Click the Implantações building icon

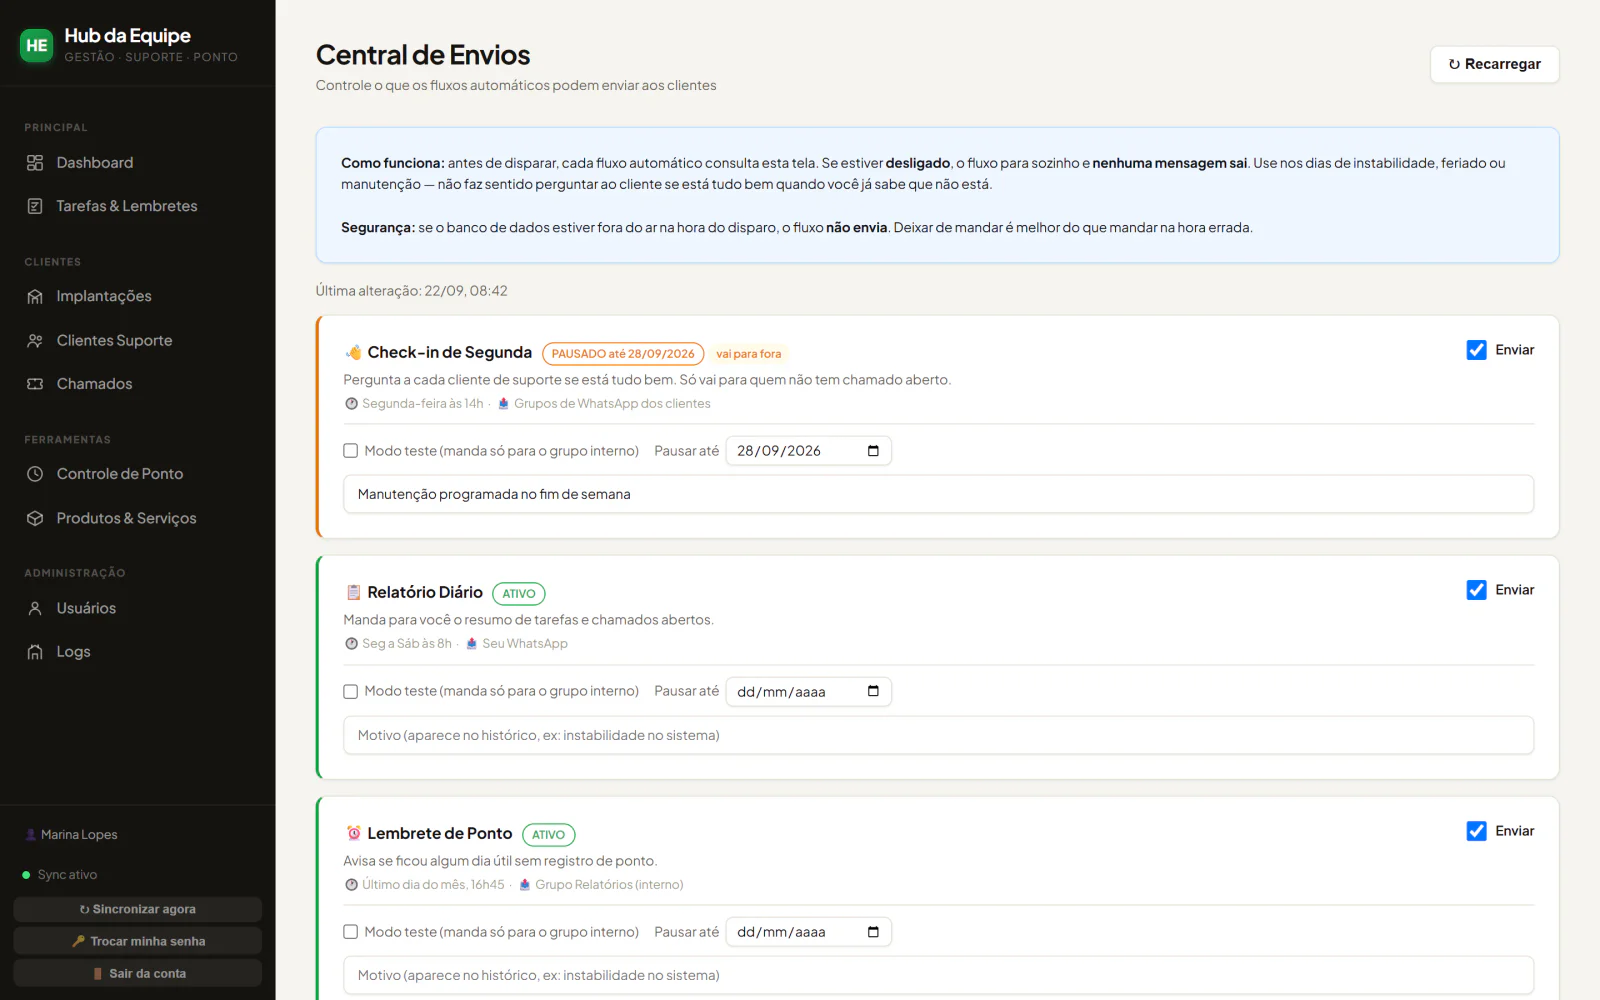(x=35, y=296)
